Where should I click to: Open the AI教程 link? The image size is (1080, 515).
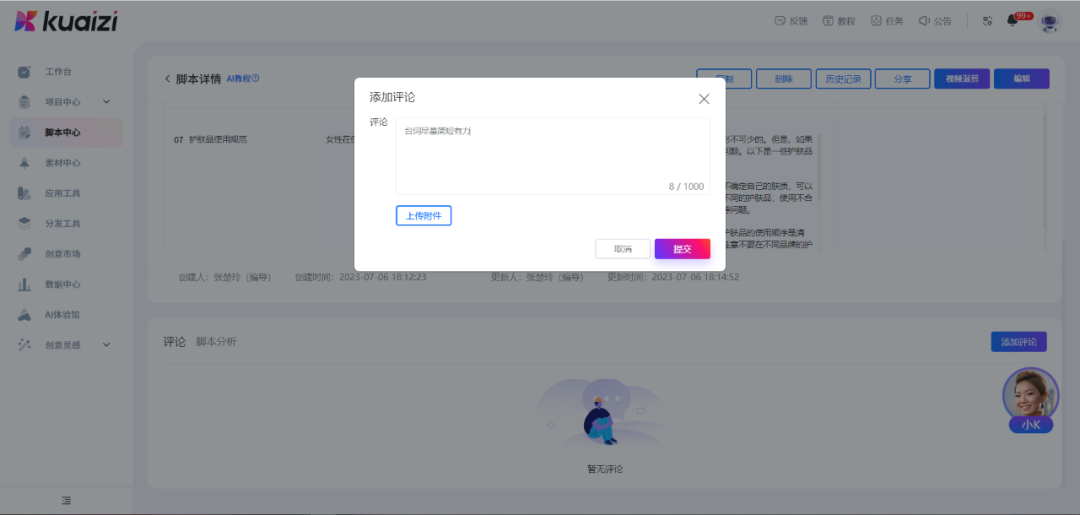(x=242, y=78)
